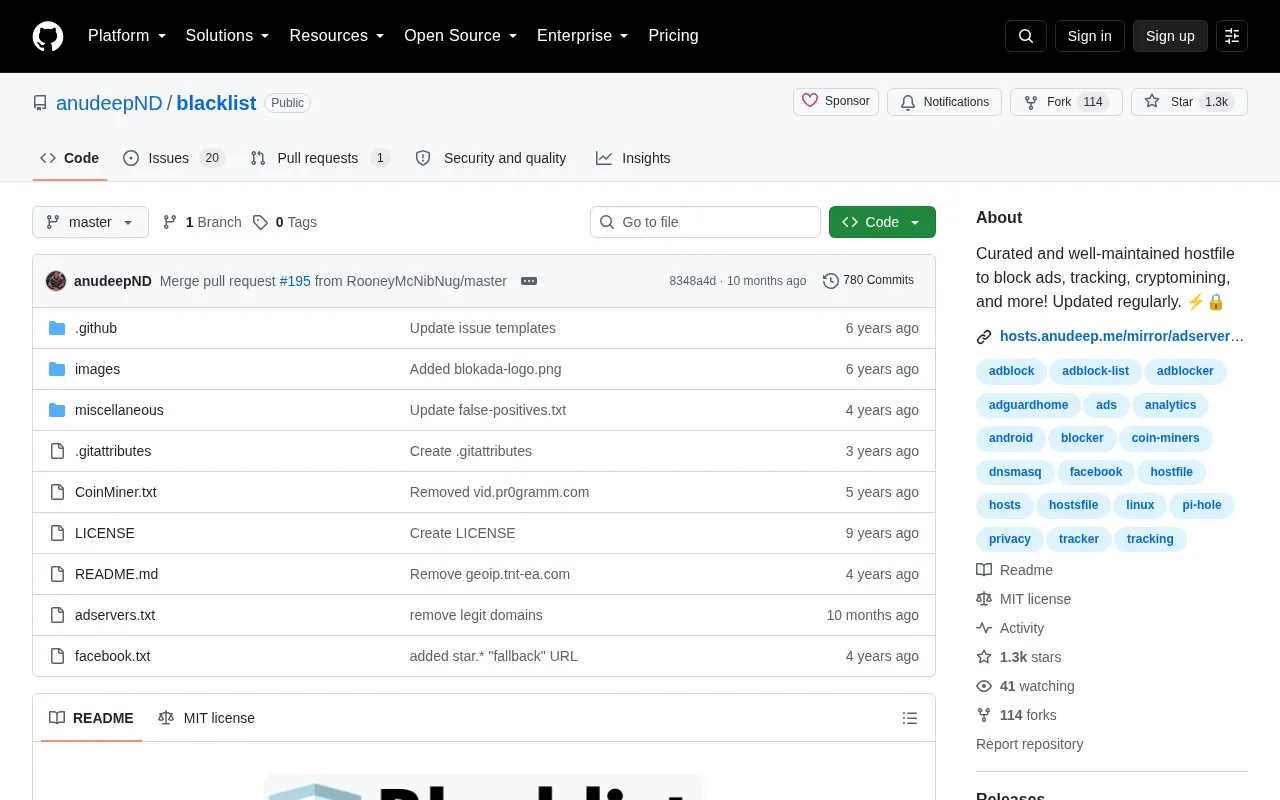Image resolution: width=1280 pixels, height=800 pixels.
Task: Click the dnsmasq topic tag
Action: tap(1015, 472)
